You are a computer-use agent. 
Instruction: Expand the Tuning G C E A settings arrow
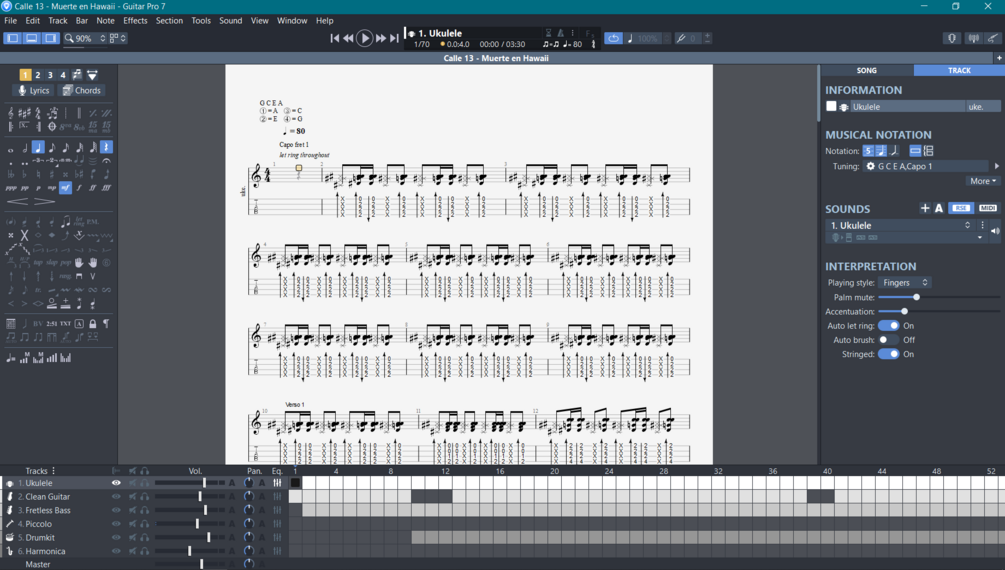[997, 166]
